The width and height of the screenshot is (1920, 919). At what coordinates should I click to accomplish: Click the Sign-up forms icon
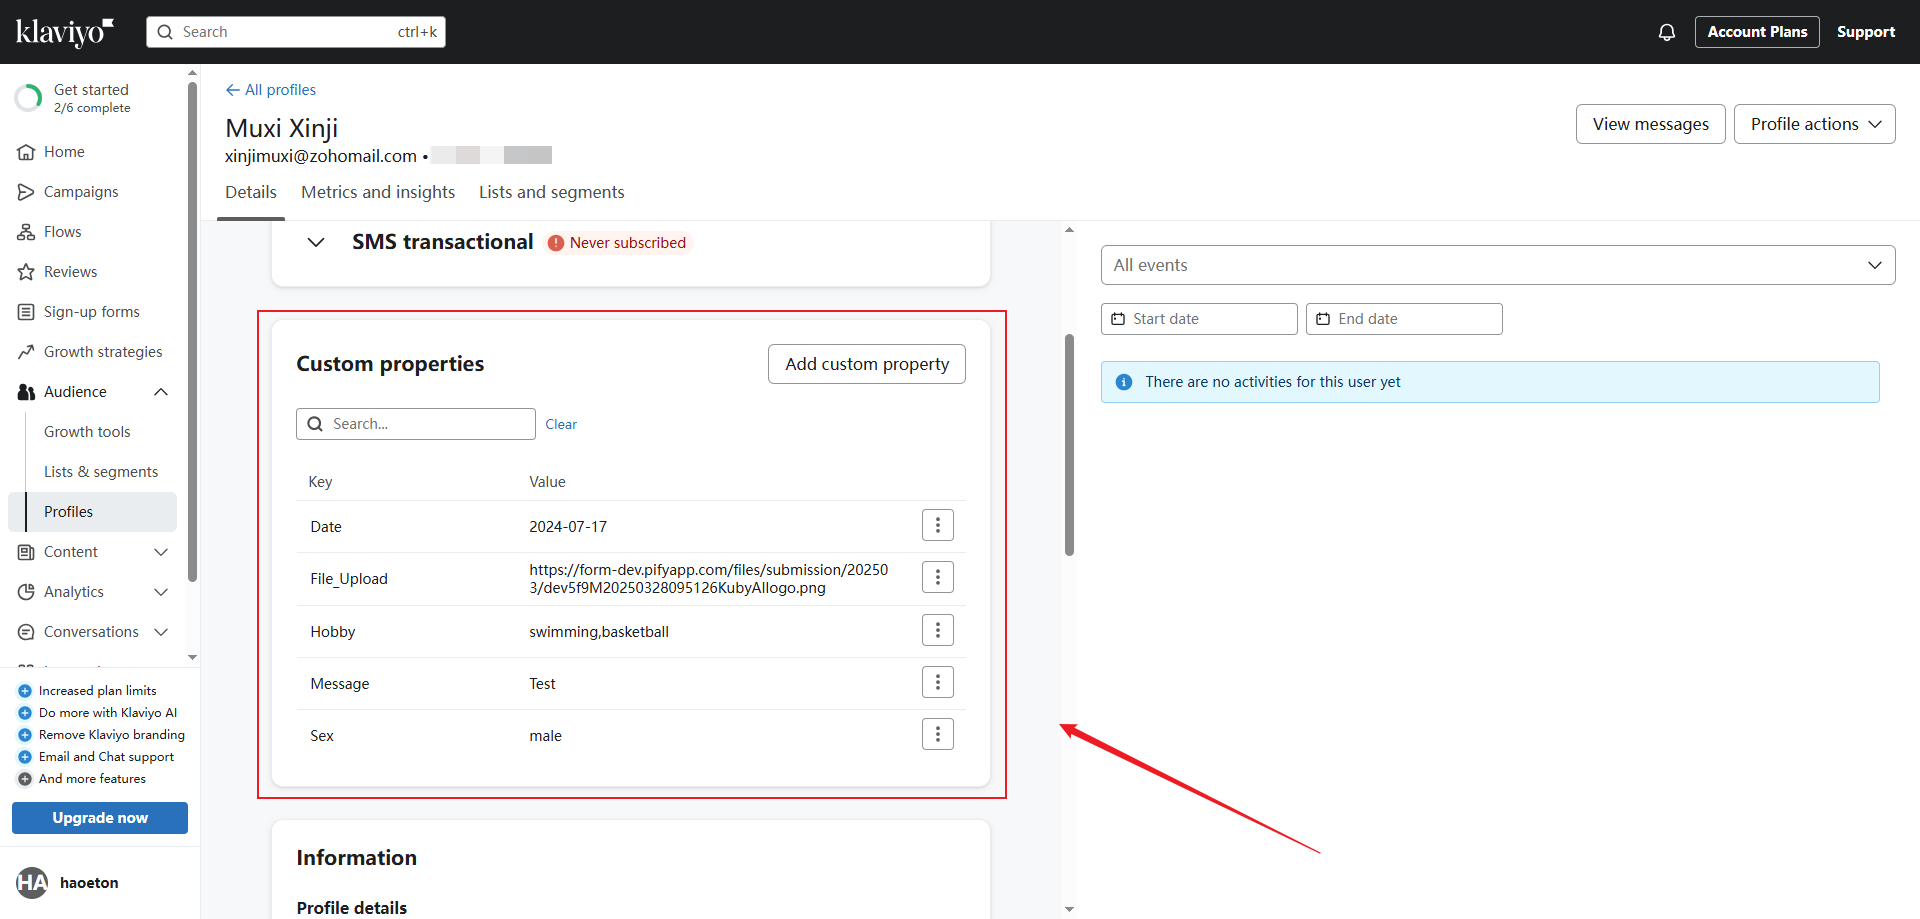(x=26, y=312)
